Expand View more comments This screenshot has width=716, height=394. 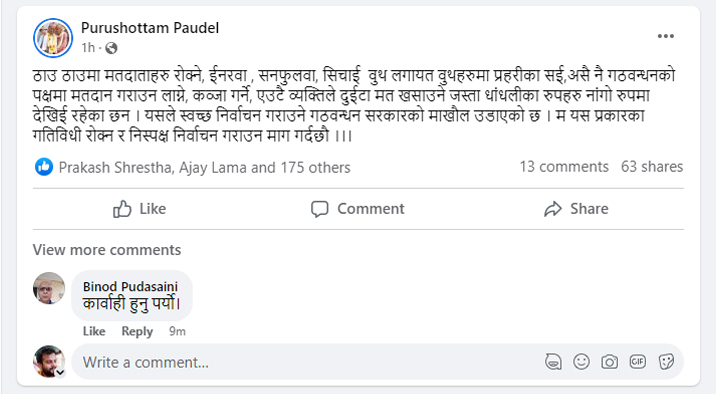107,250
